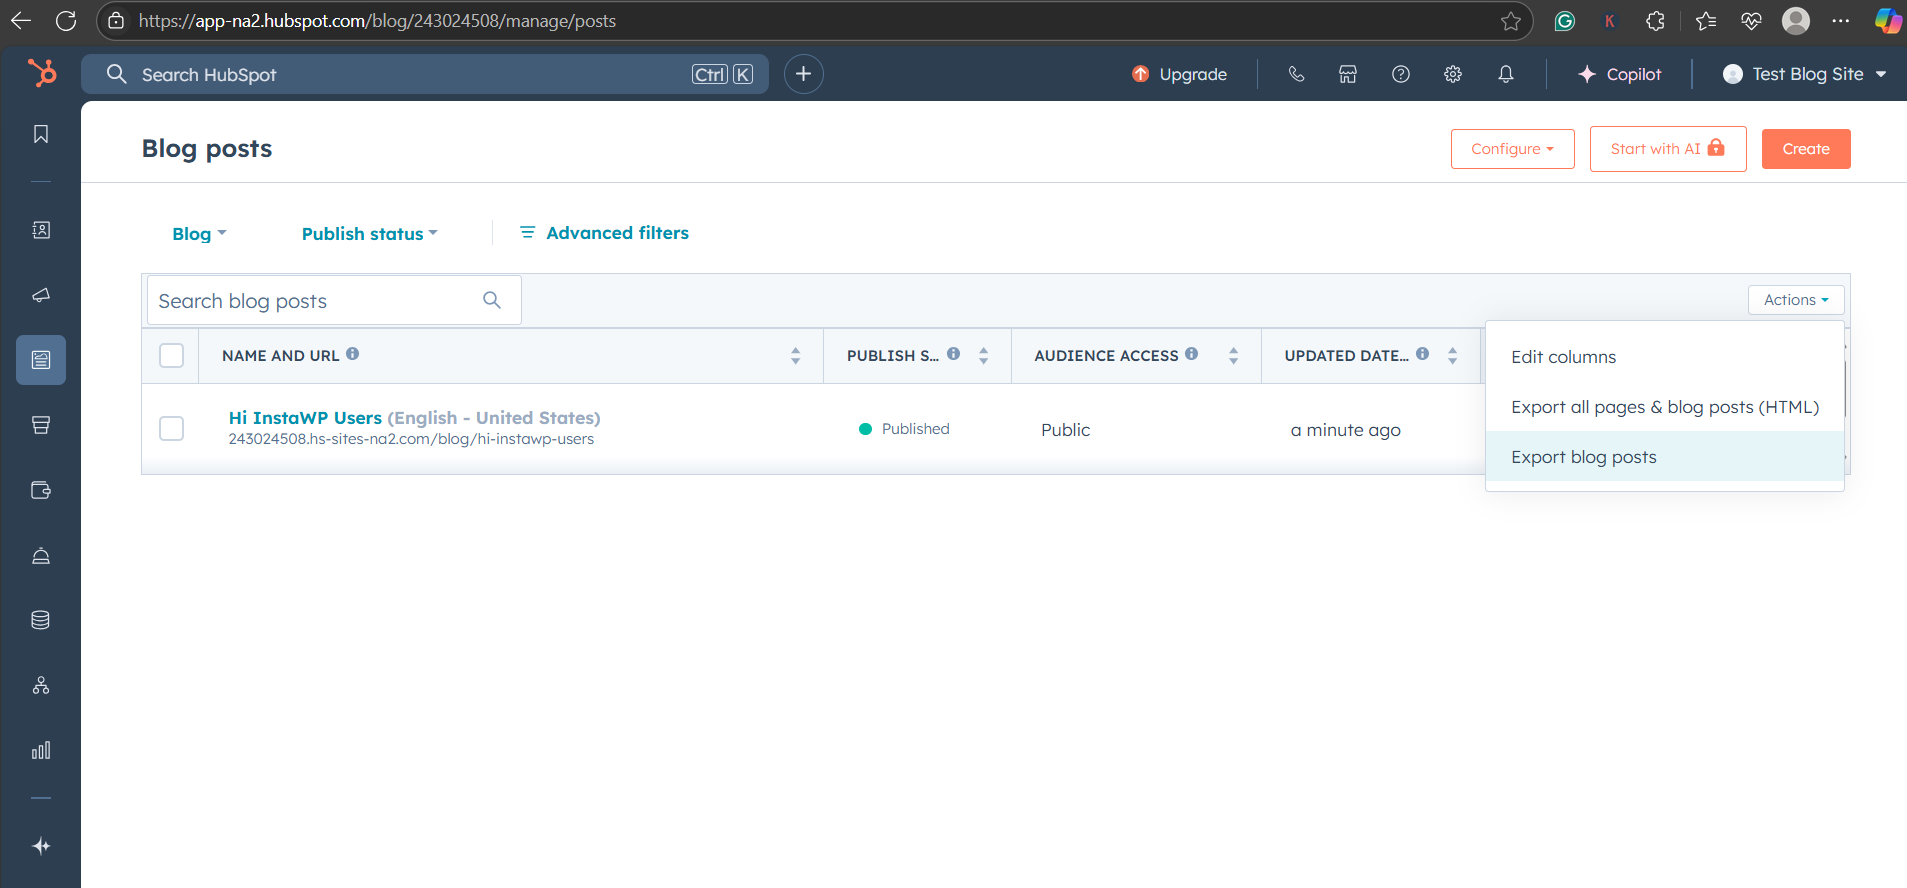
Task: Expand the Blog filter dropdown
Action: coord(199,233)
